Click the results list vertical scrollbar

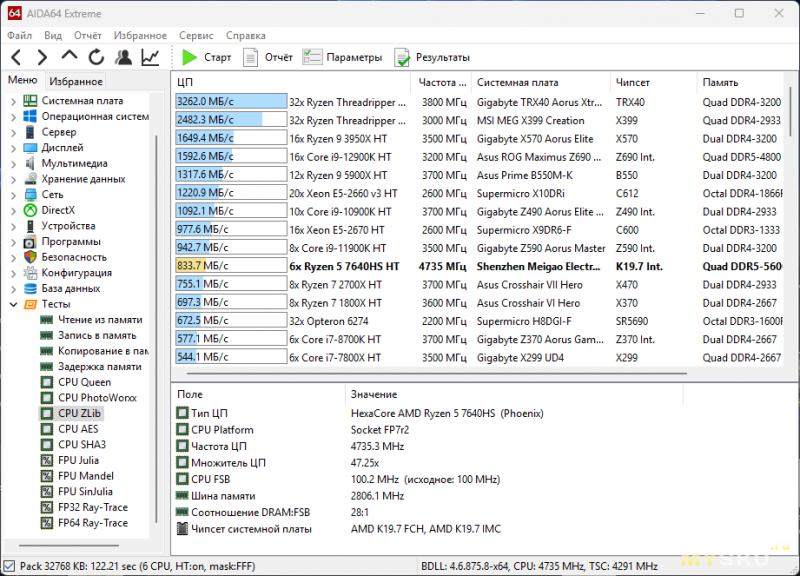[x=791, y=112]
